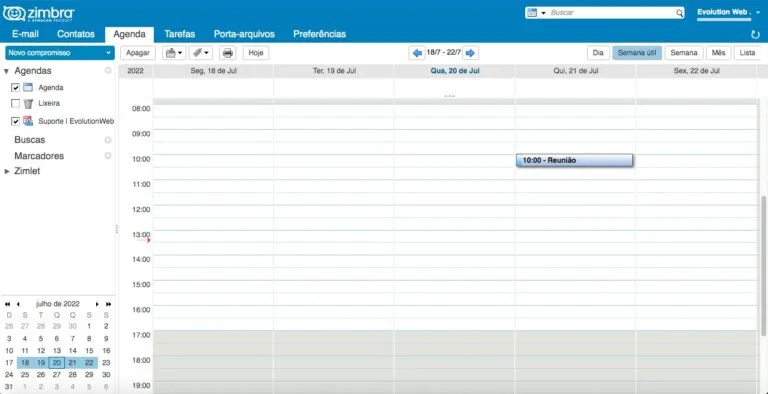Click the Qua, 20 de Jul column header
768x394 pixels.
pyautogui.click(x=455, y=71)
